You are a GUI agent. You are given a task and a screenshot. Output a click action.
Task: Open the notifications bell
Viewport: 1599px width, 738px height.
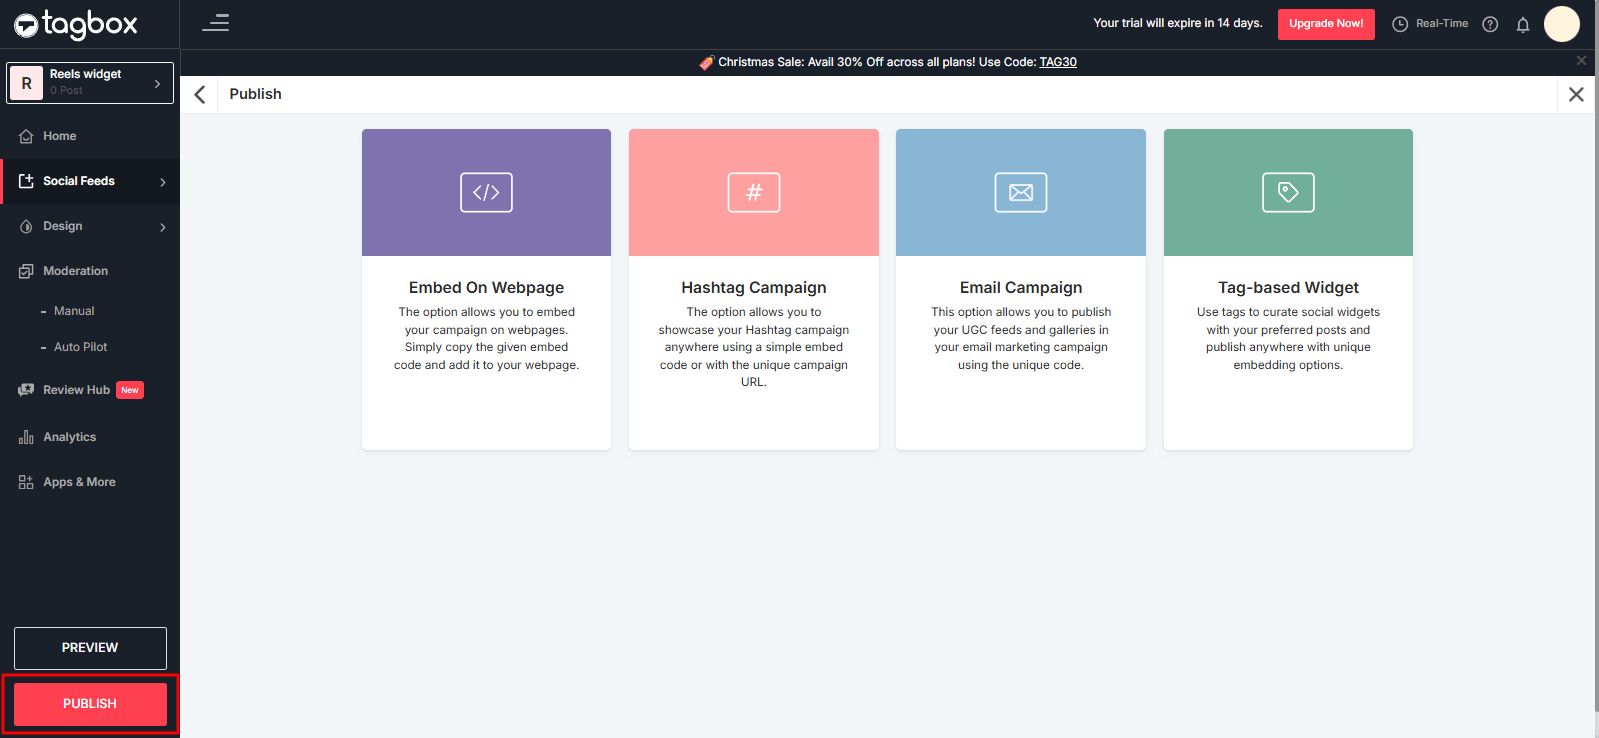click(1523, 25)
